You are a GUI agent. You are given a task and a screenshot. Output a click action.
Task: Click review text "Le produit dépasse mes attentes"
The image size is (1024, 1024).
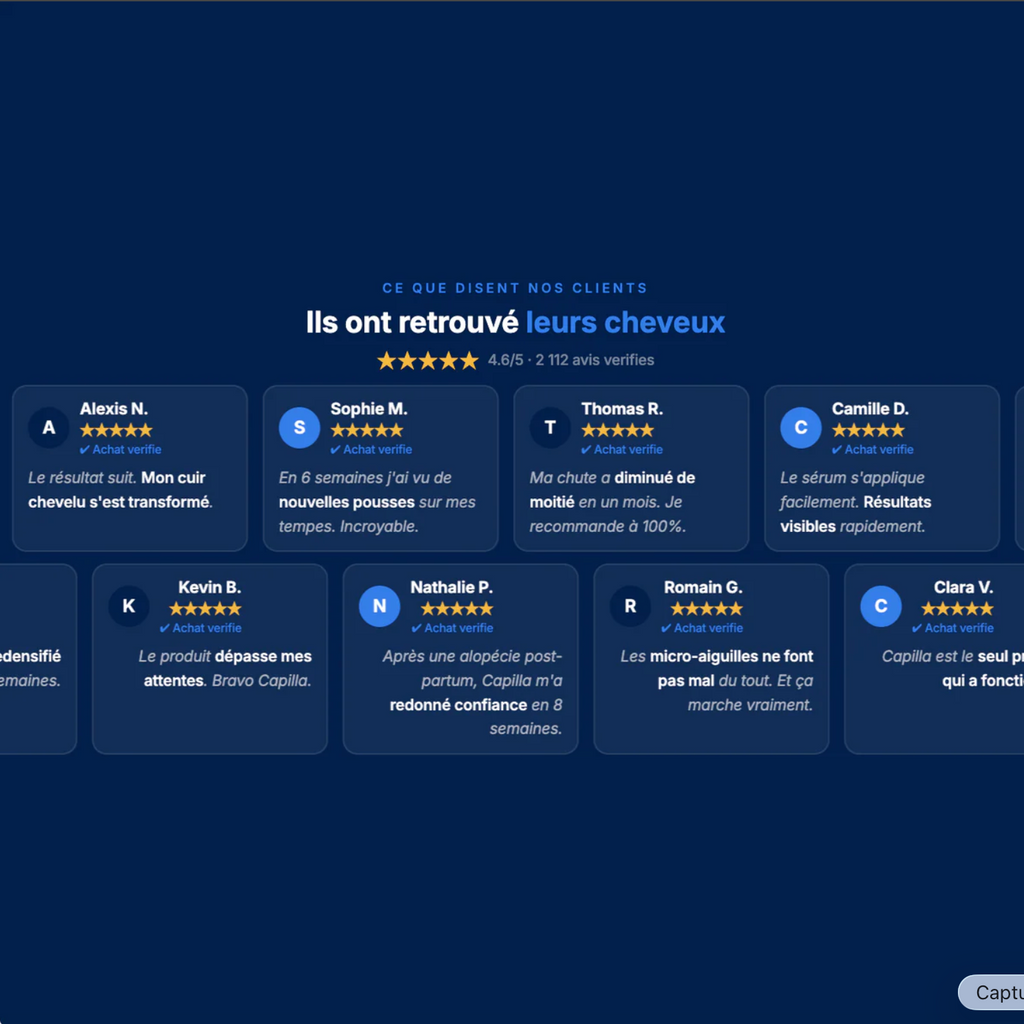coord(225,668)
